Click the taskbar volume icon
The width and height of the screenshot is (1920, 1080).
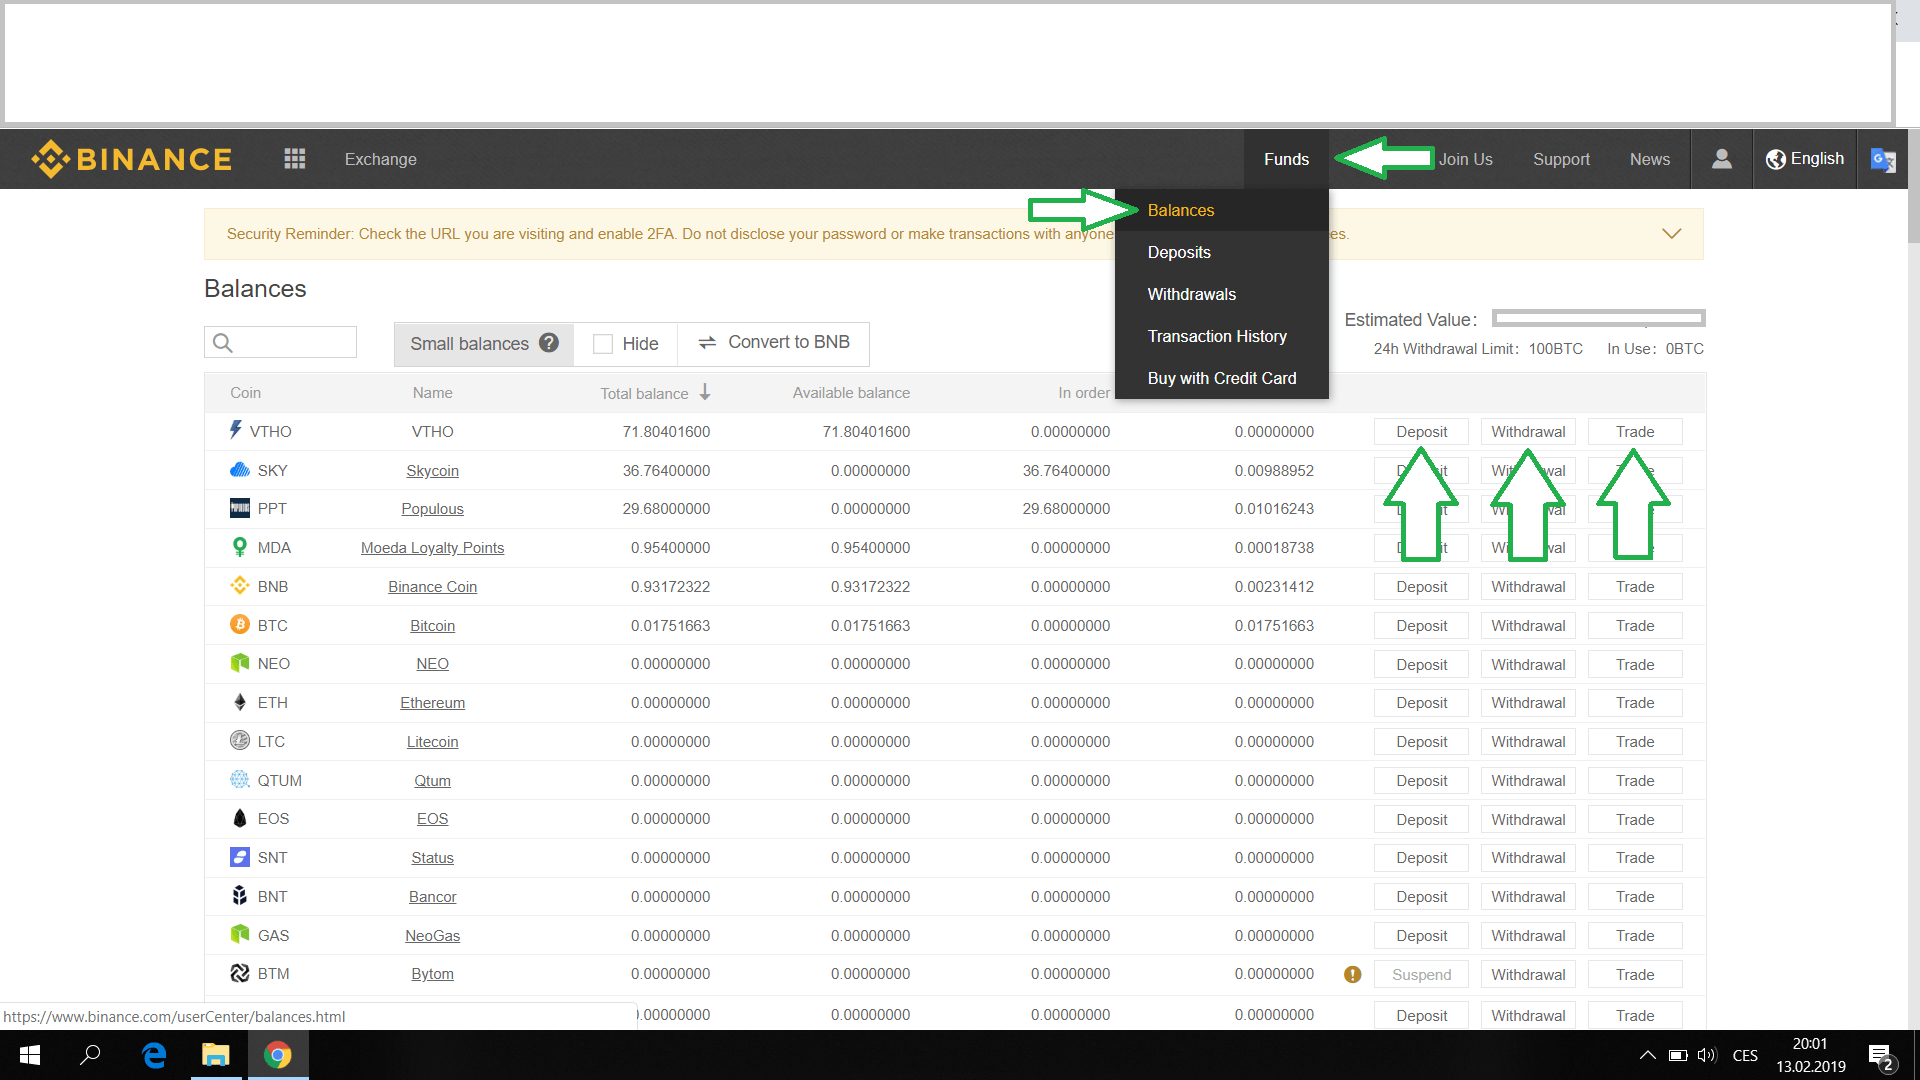click(1707, 1055)
